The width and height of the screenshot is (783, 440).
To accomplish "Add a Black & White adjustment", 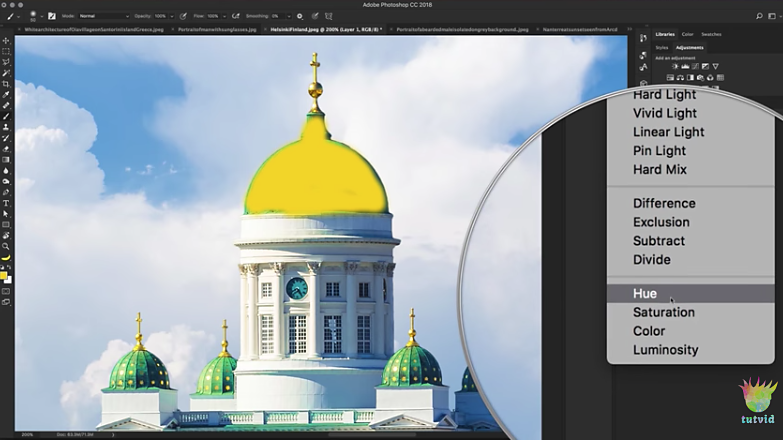I will tap(690, 77).
